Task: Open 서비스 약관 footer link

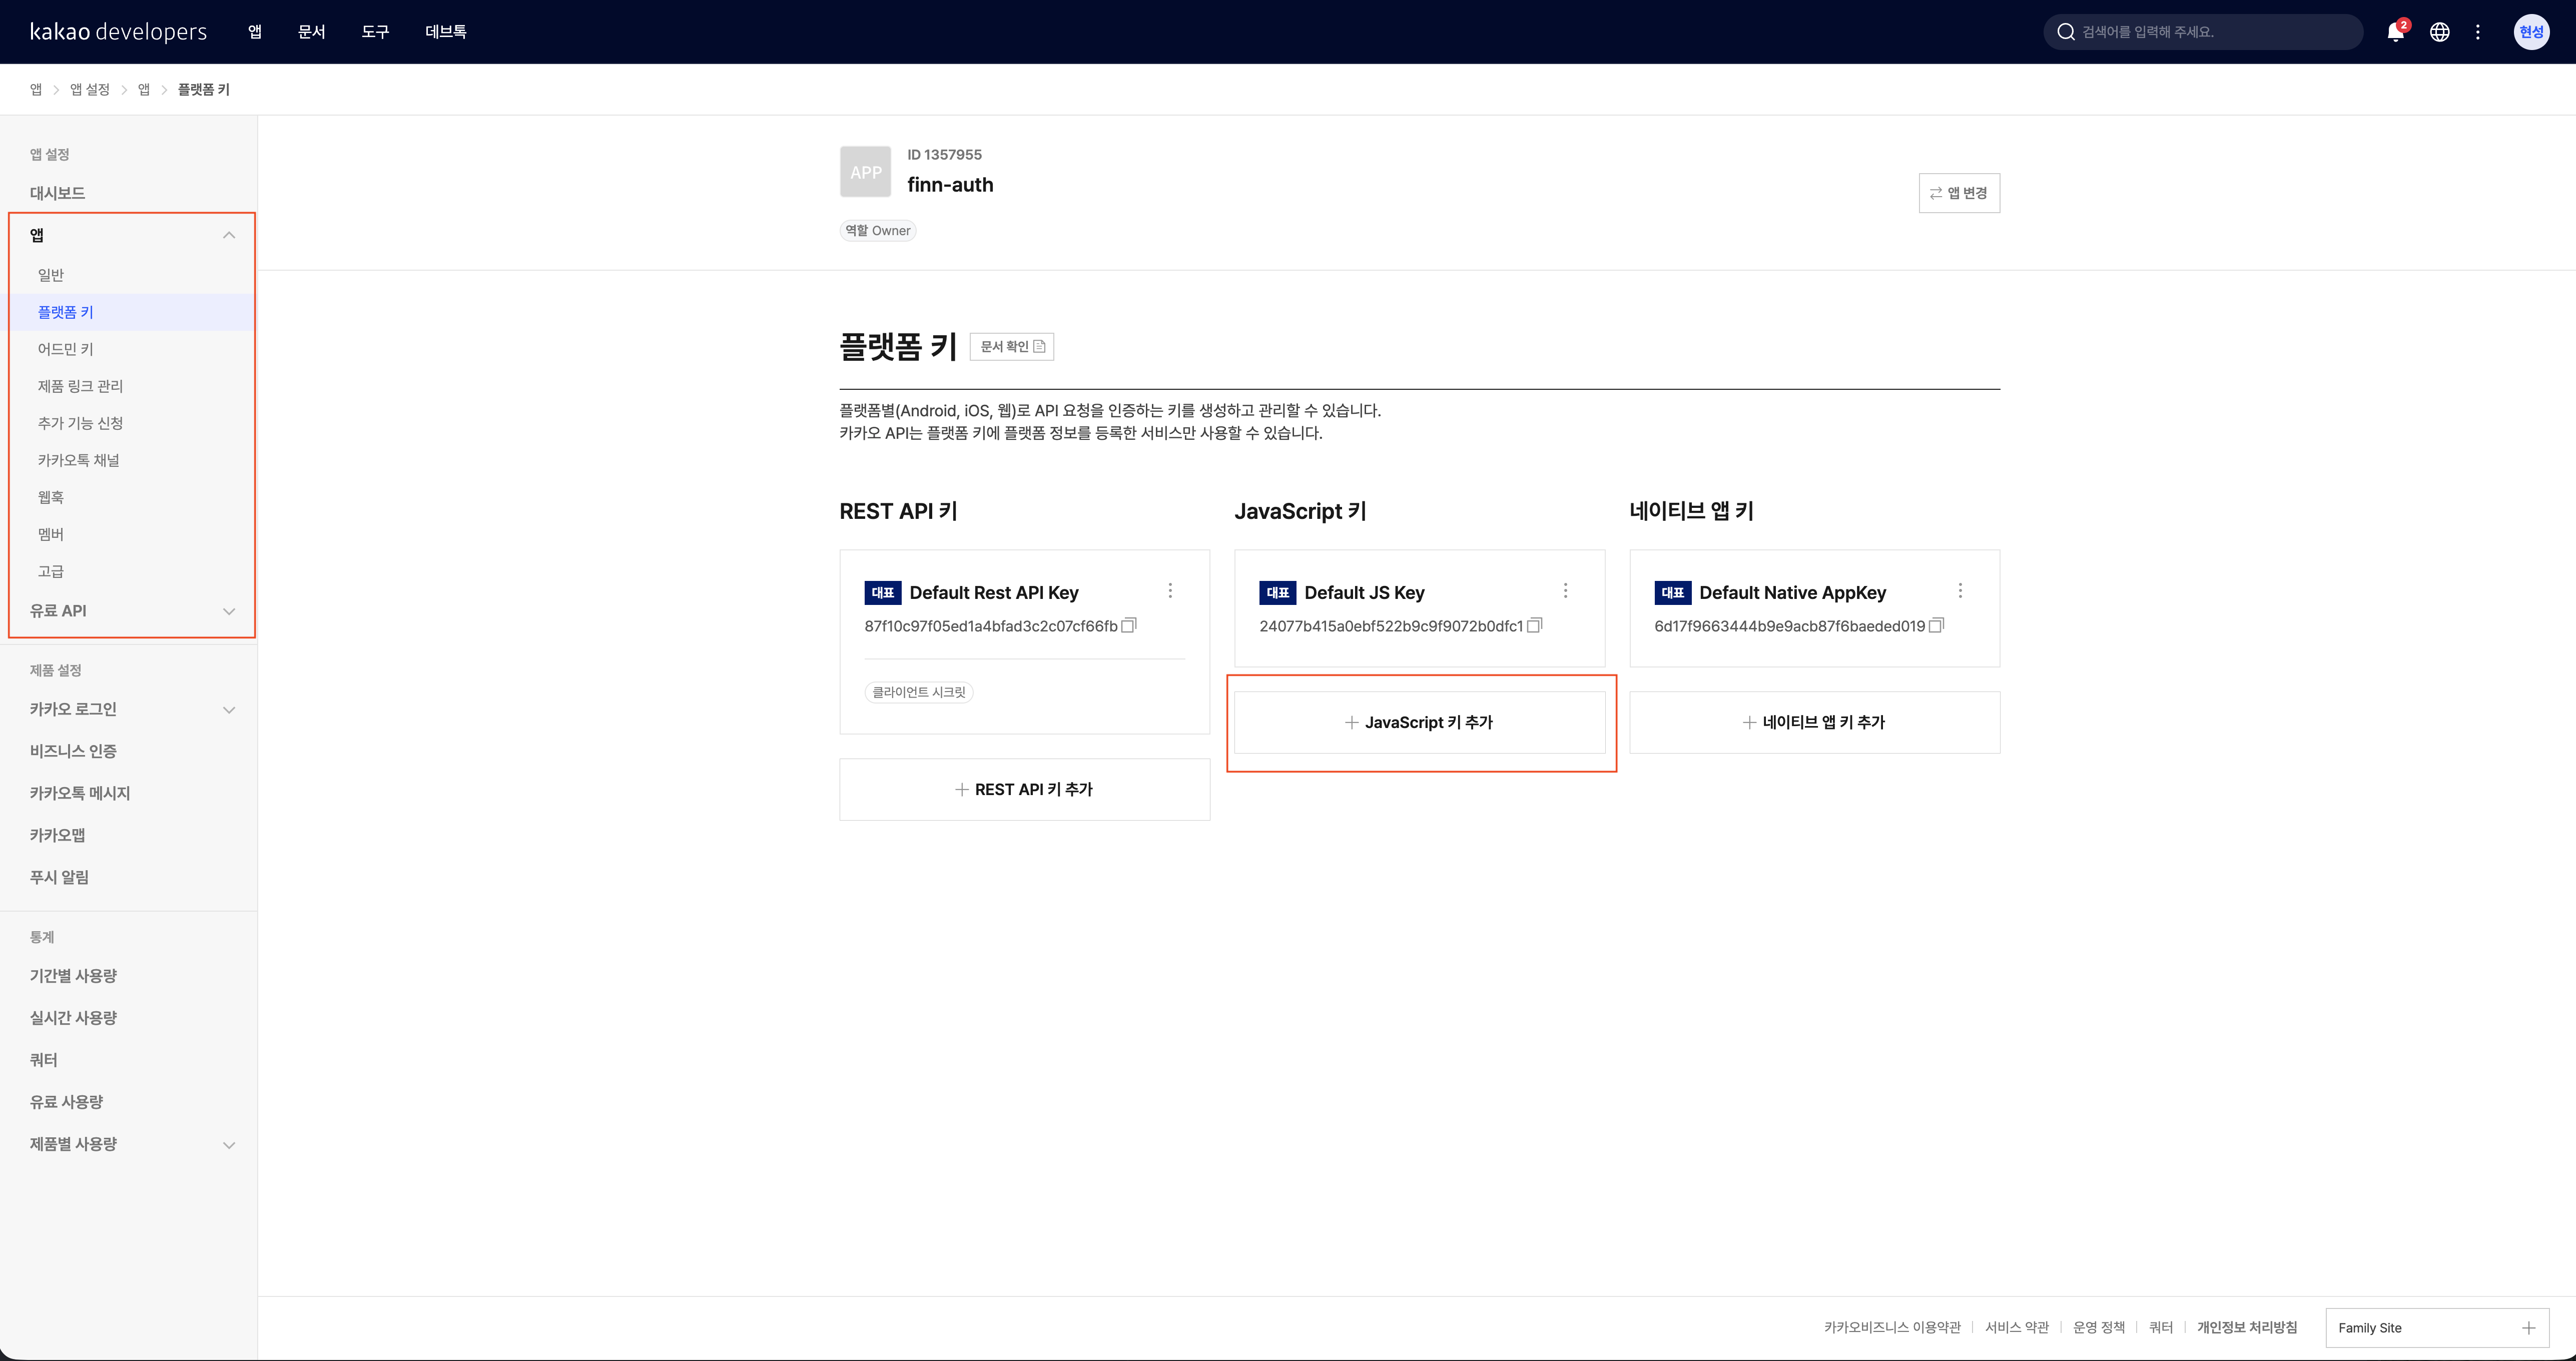Action: (2017, 1328)
